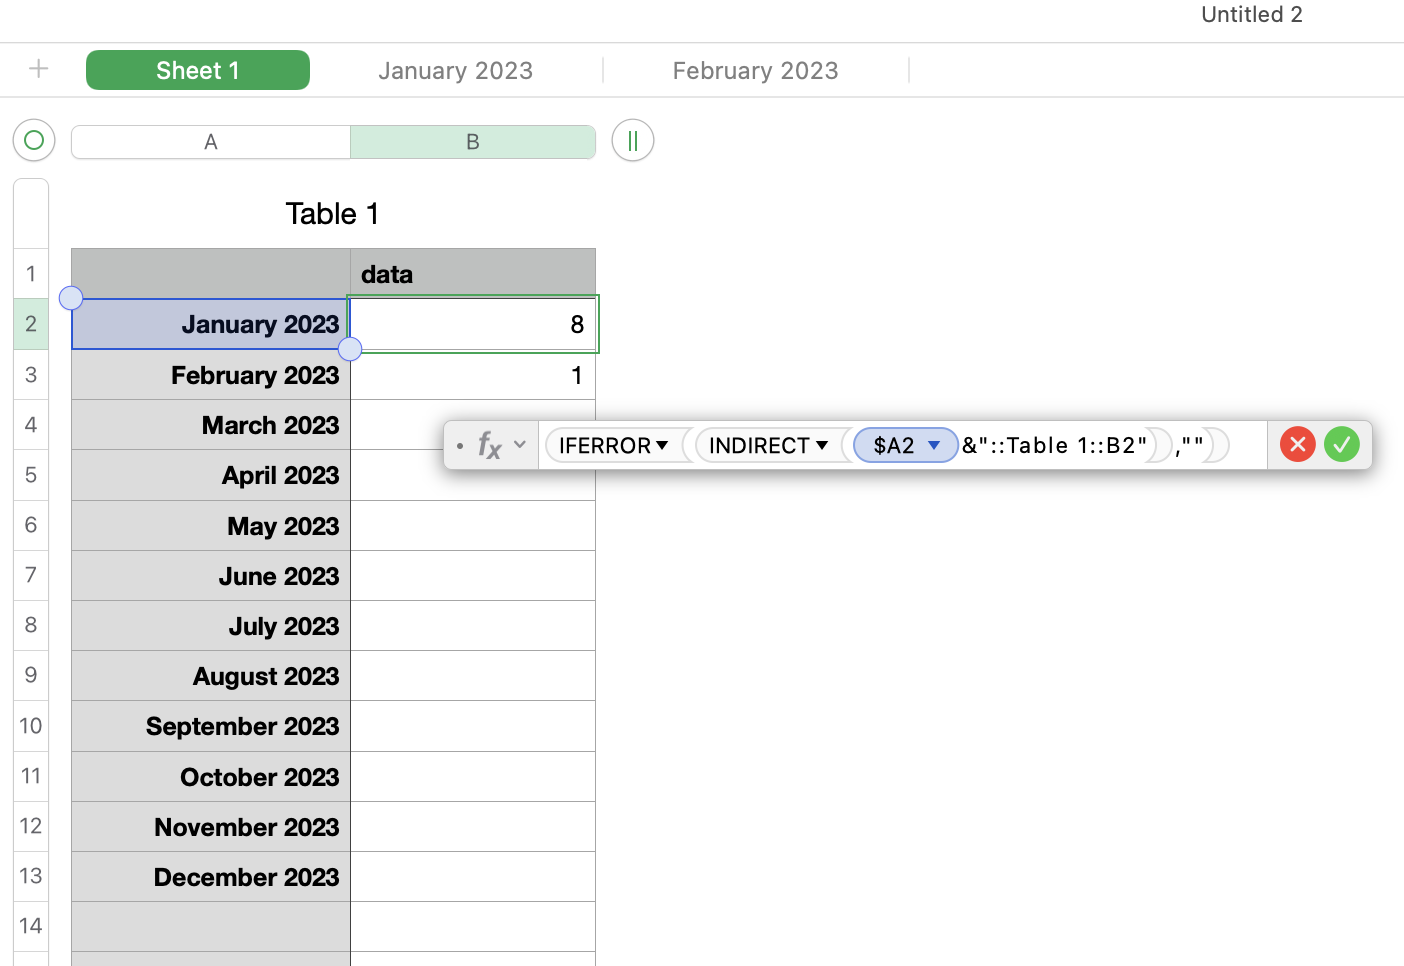Select row 7 header number
The height and width of the screenshot is (966, 1404).
31,575
